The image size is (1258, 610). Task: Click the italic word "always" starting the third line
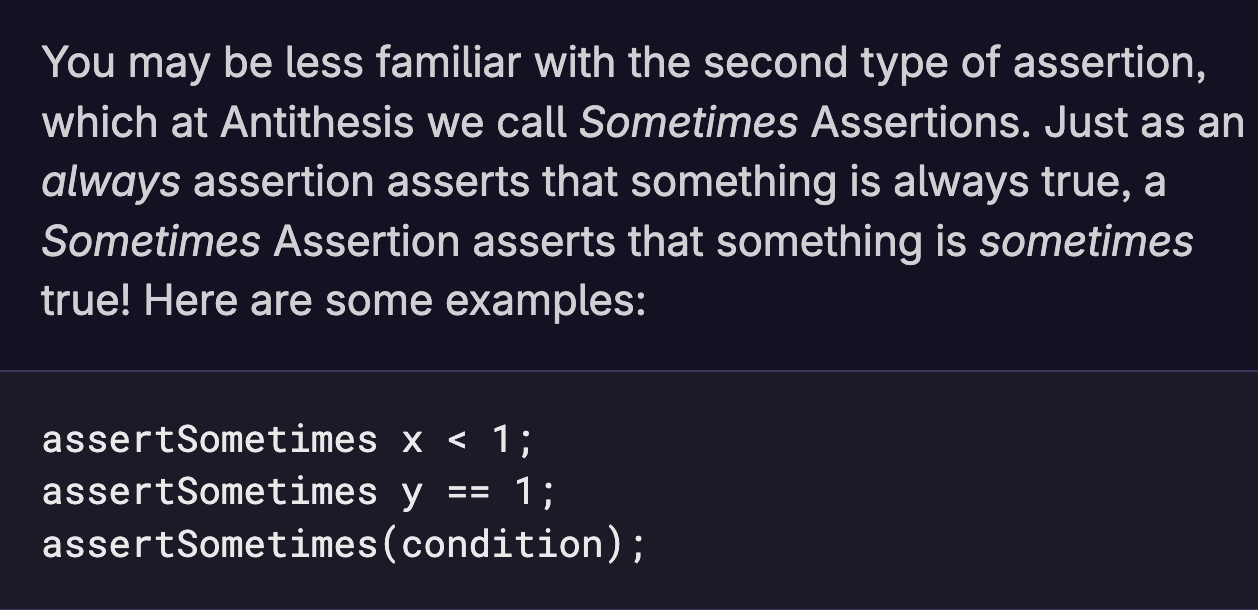(111, 183)
